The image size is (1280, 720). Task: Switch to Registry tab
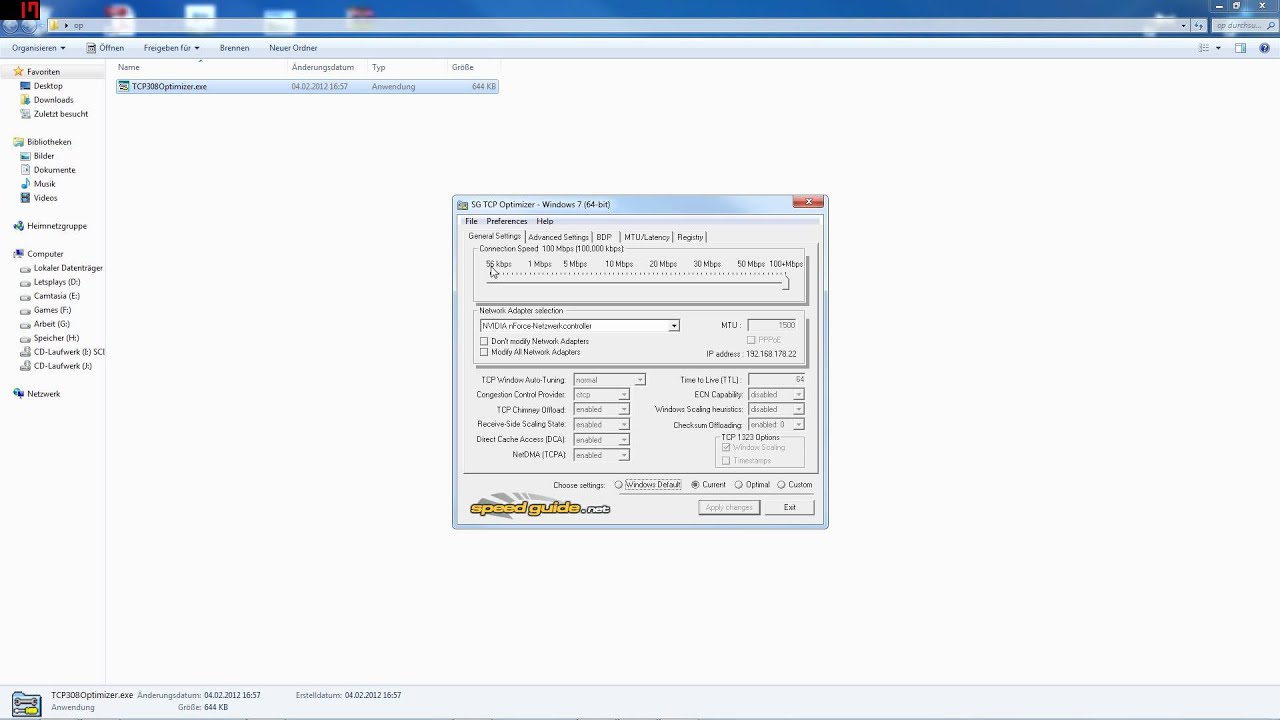[690, 237]
